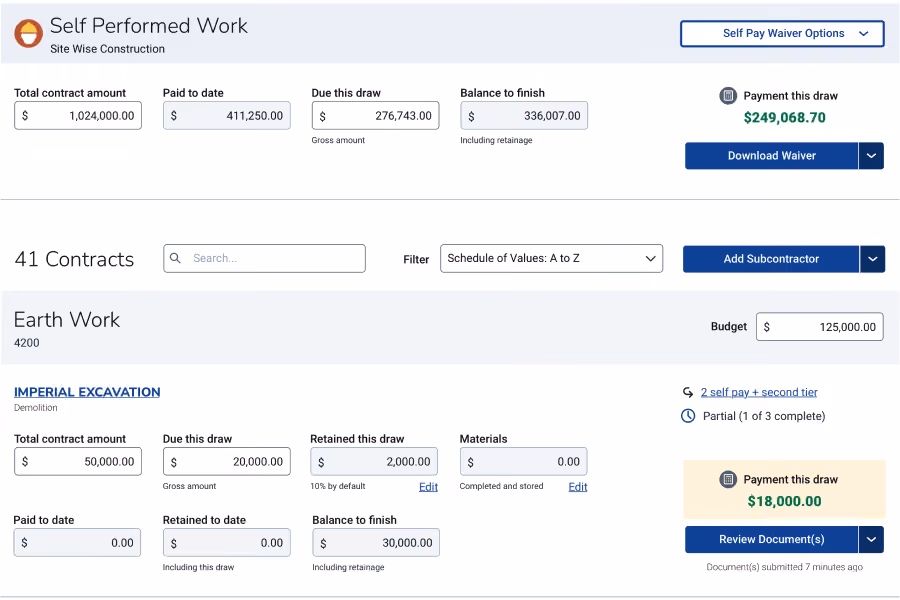Viewport: 900px width, 600px height.
Task: Click the Review Document(s) button
Action: (771, 540)
